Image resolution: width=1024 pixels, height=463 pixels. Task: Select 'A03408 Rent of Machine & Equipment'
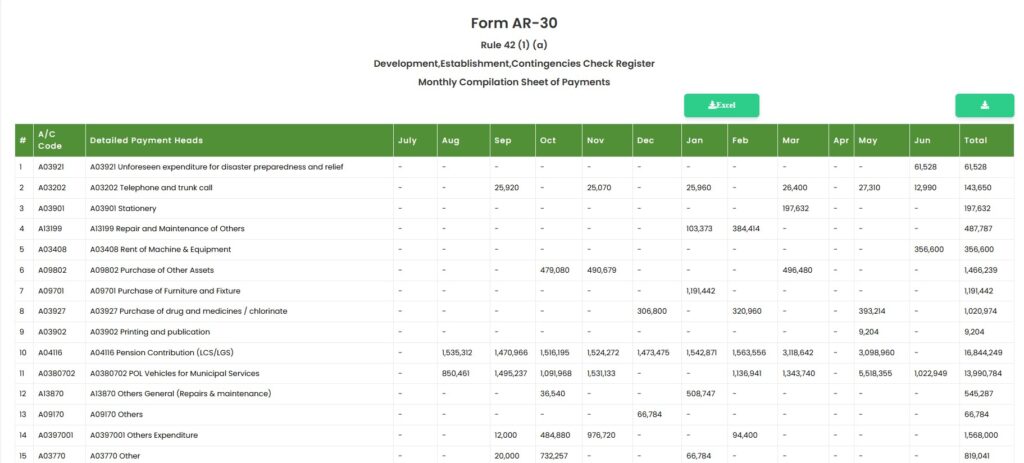161,249
